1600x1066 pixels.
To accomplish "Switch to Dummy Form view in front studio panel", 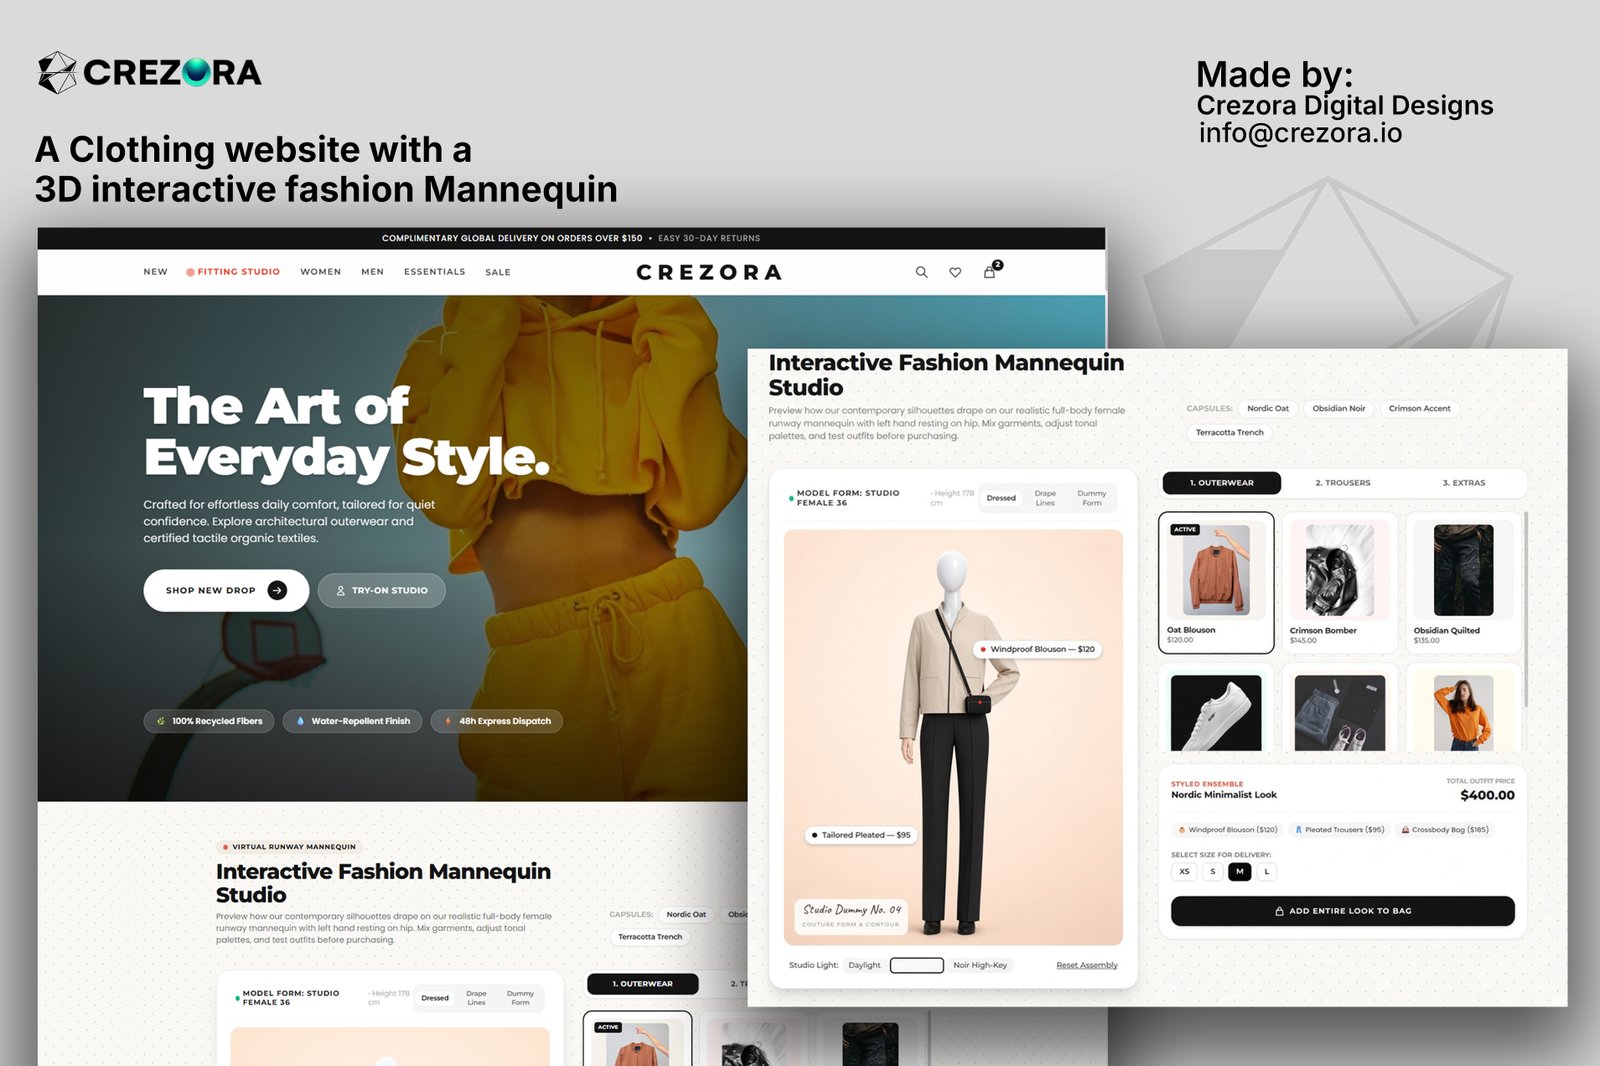I will pyautogui.click(x=1092, y=498).
